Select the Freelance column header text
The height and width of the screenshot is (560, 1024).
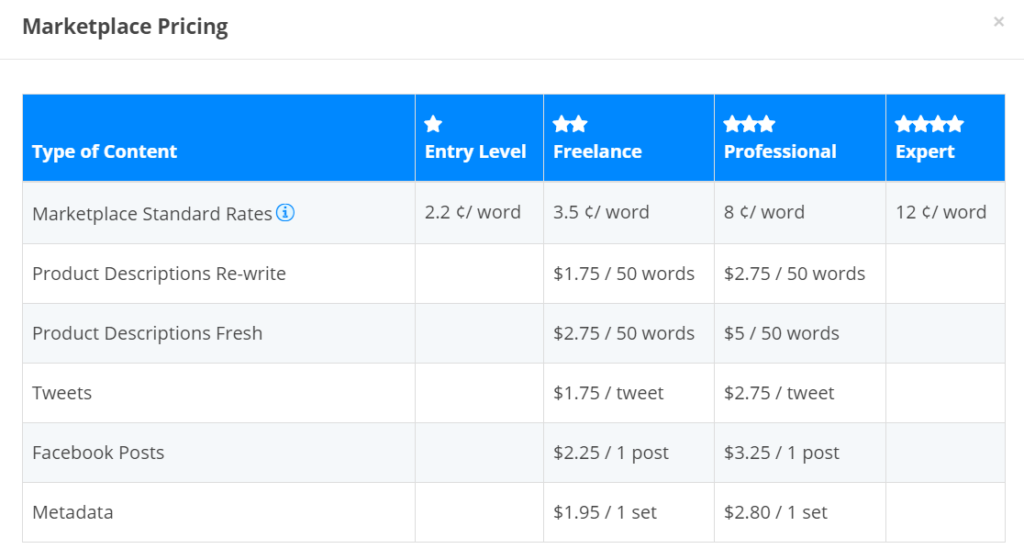pos(598,151)
